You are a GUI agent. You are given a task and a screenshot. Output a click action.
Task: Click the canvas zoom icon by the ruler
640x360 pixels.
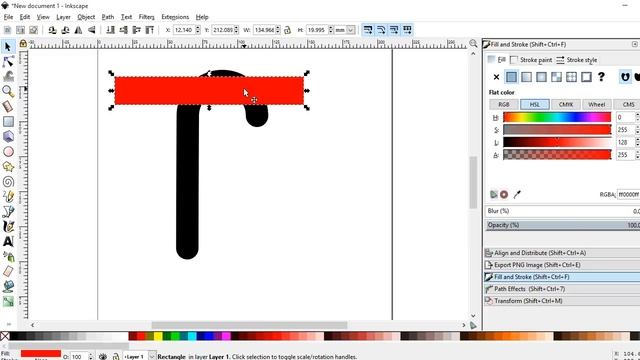[473, 43]
